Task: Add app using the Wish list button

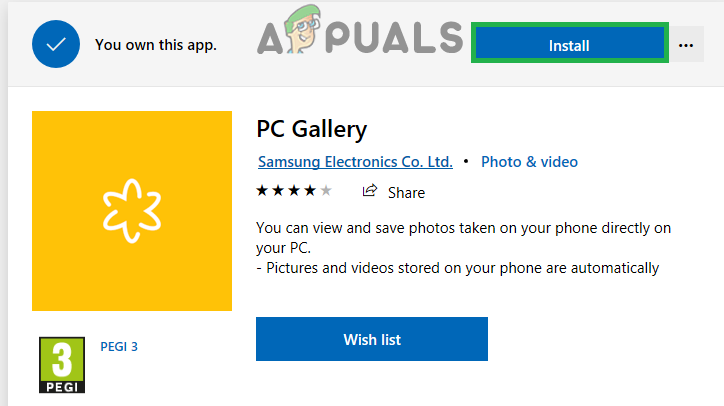Action: 371,339
